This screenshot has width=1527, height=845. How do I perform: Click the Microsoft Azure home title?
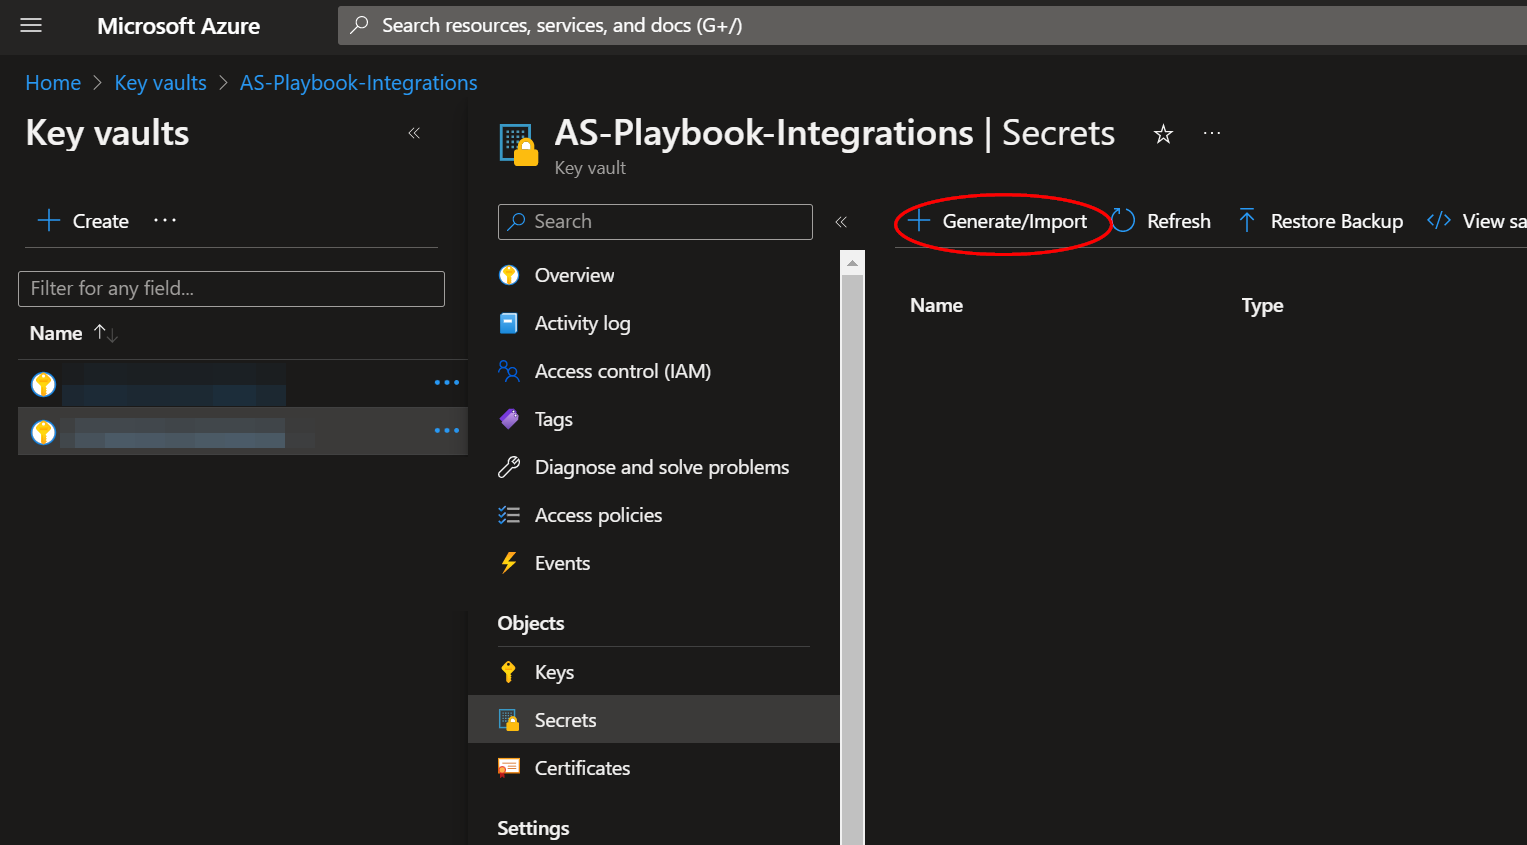[x=178, y=26]
